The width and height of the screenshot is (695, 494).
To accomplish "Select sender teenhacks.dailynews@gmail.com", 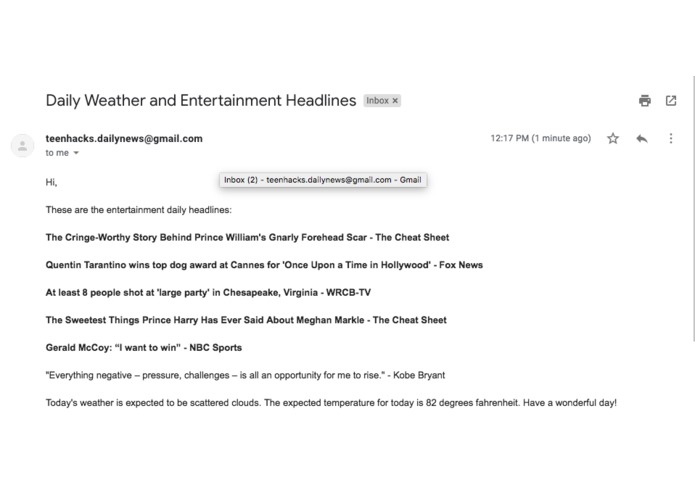I will 124,139.
